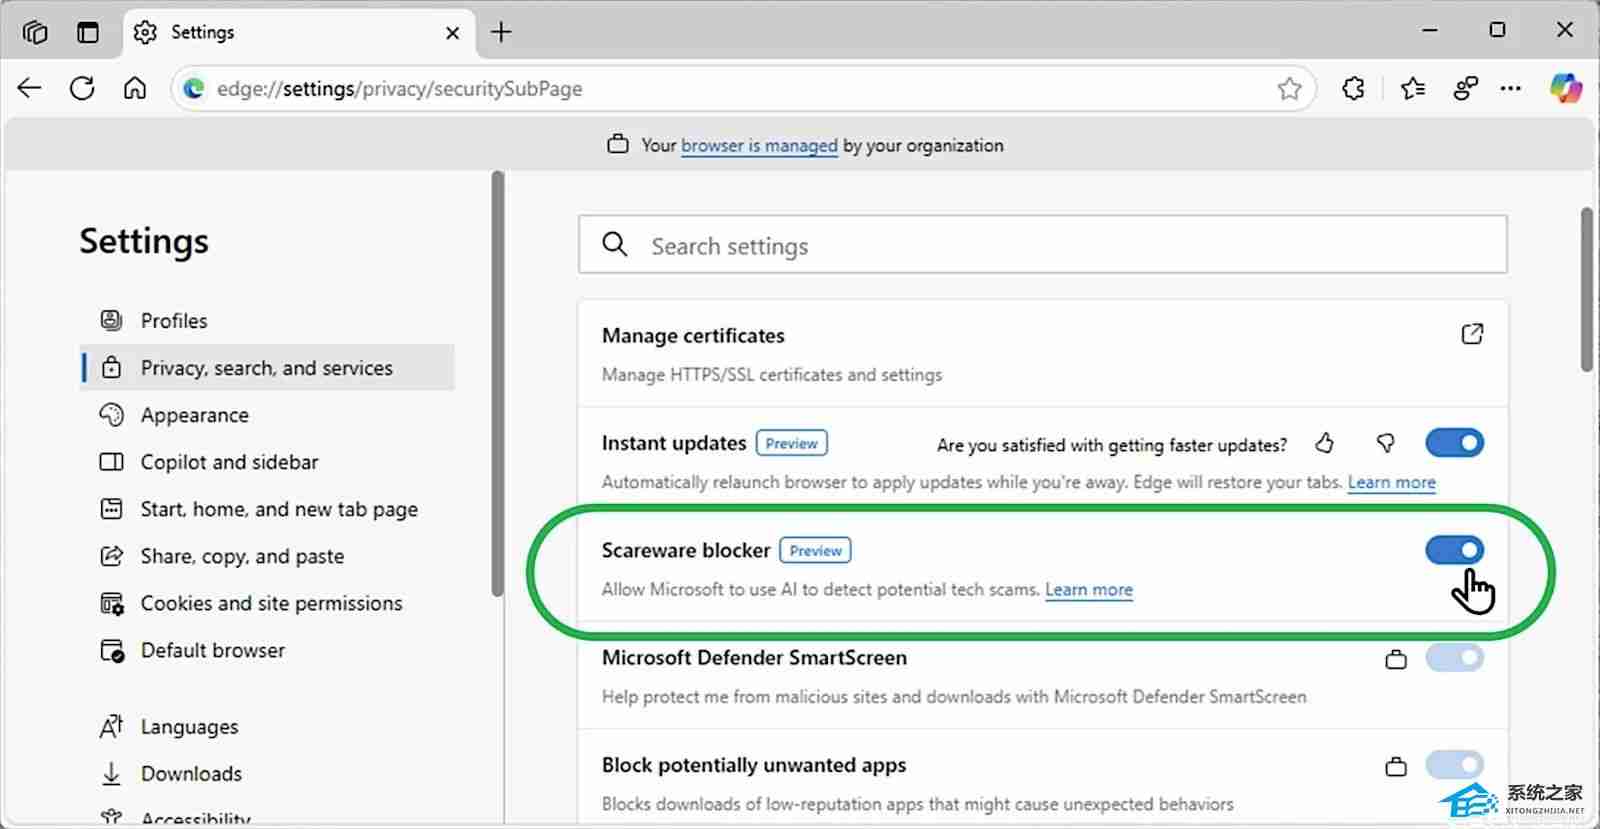Screen dimensions: 1600x829
Task: Click the thumbs down feedback icon
Action: [x=1386, y=443]
